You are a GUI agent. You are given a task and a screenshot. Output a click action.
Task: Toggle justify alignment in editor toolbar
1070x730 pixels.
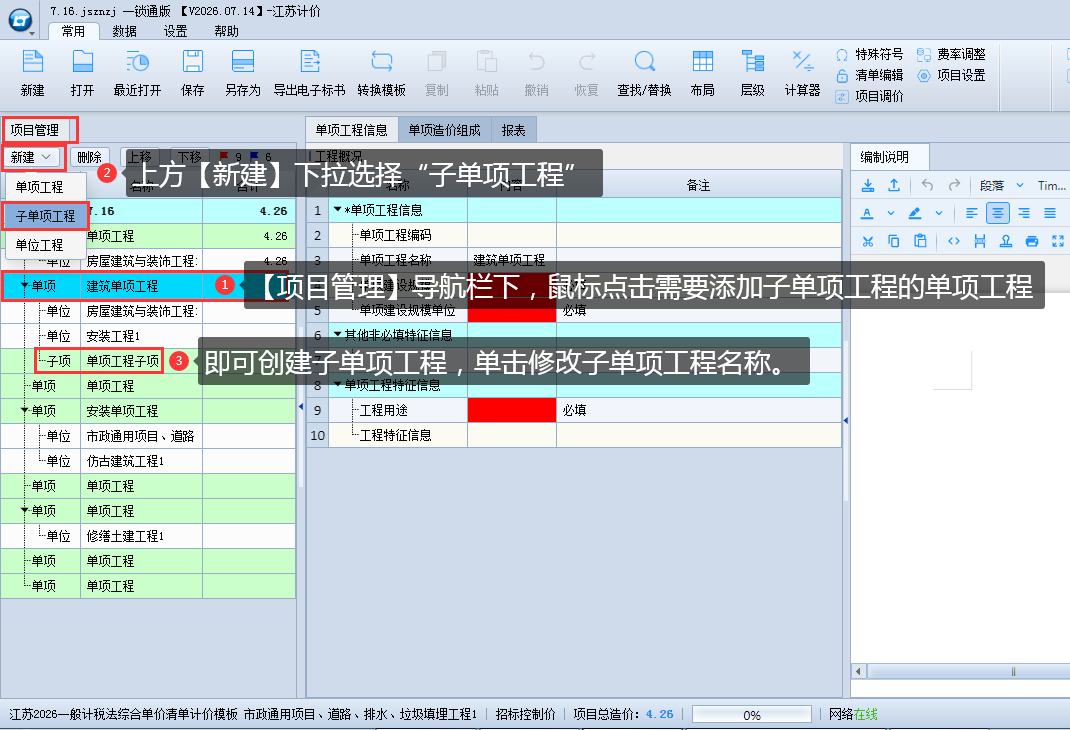click(1050, 214)
